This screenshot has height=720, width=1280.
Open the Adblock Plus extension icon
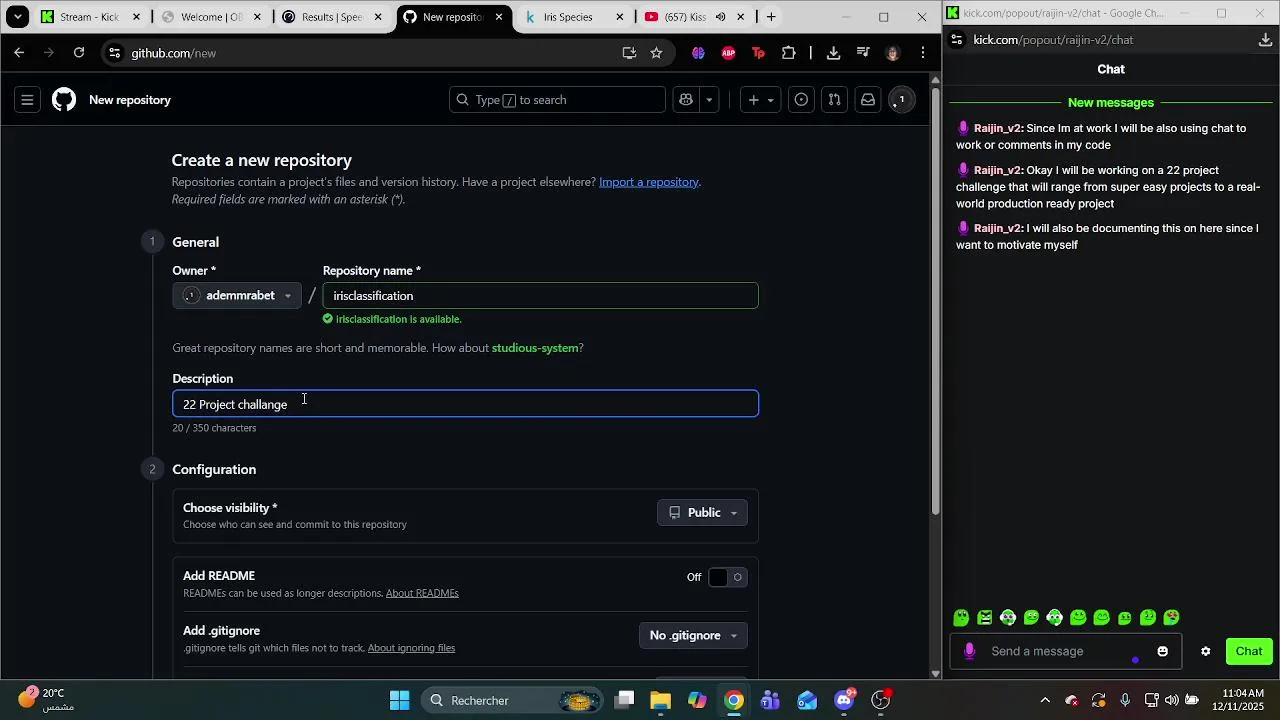coord(728,53)
